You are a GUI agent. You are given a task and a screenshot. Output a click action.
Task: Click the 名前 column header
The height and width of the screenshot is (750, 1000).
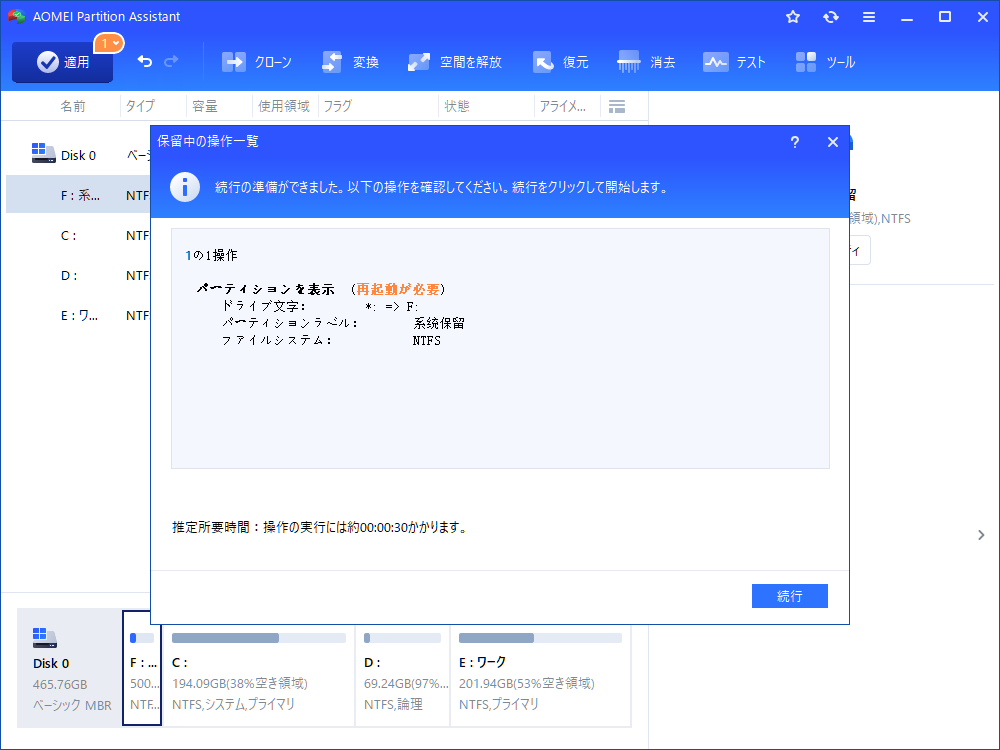click(x=73, y=106)
